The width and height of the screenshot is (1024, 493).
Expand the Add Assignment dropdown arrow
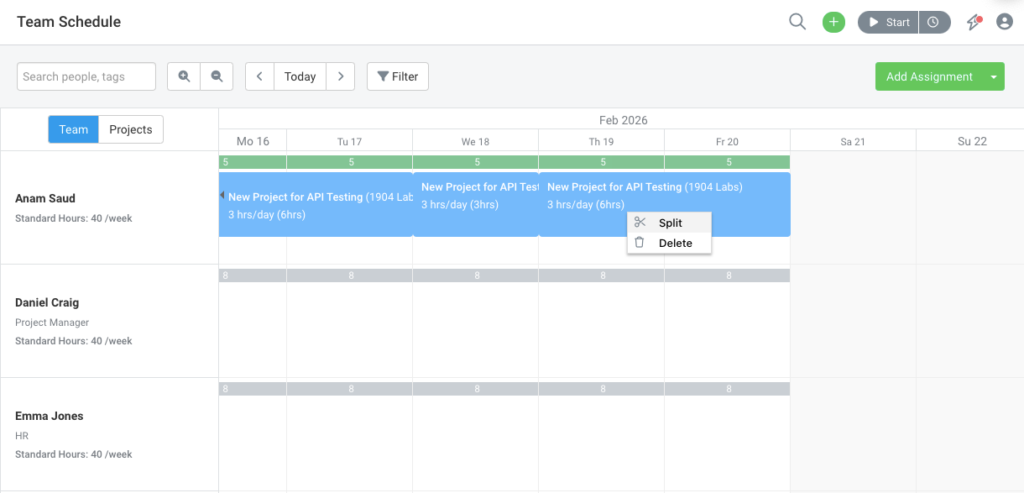[x=994, y=77]
